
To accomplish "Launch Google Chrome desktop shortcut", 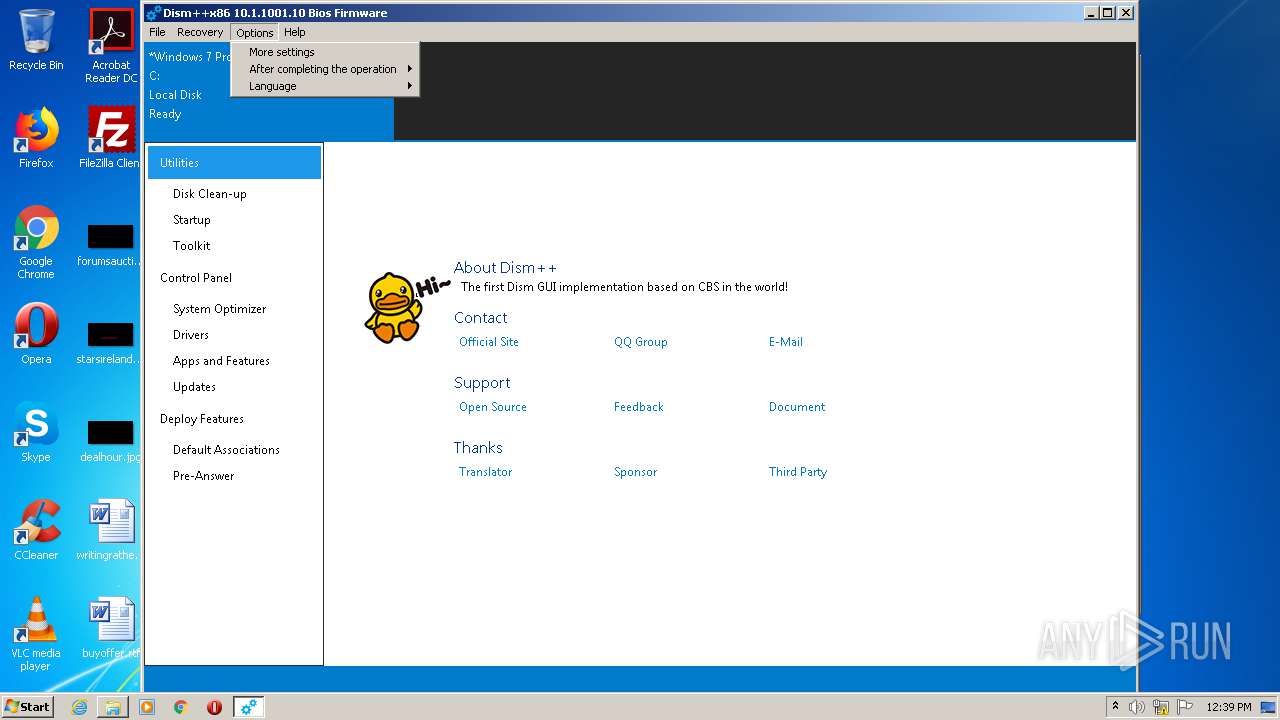I will 36,243.
